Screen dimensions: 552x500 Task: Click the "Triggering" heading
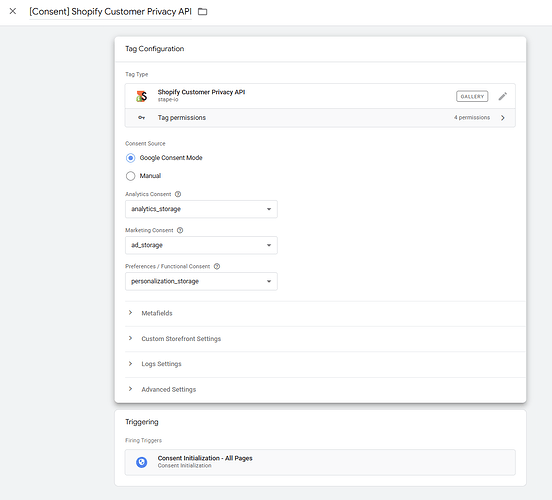tap(142, 422)
